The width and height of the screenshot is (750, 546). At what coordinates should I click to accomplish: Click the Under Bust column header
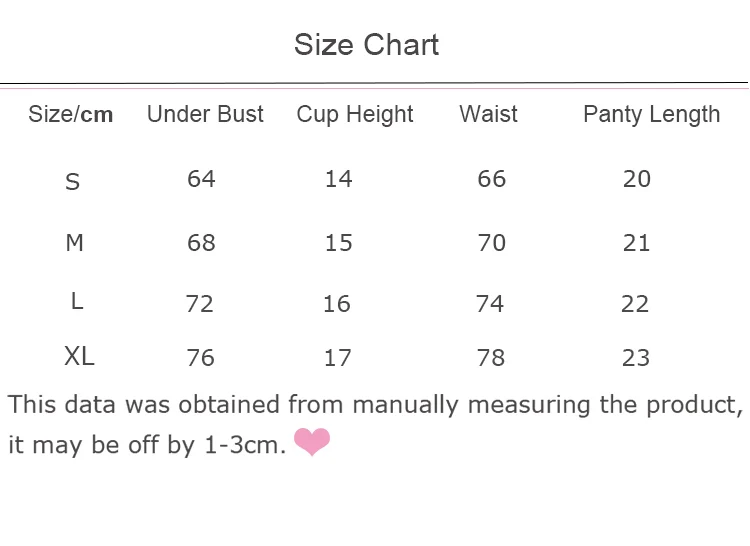[205, 114]
